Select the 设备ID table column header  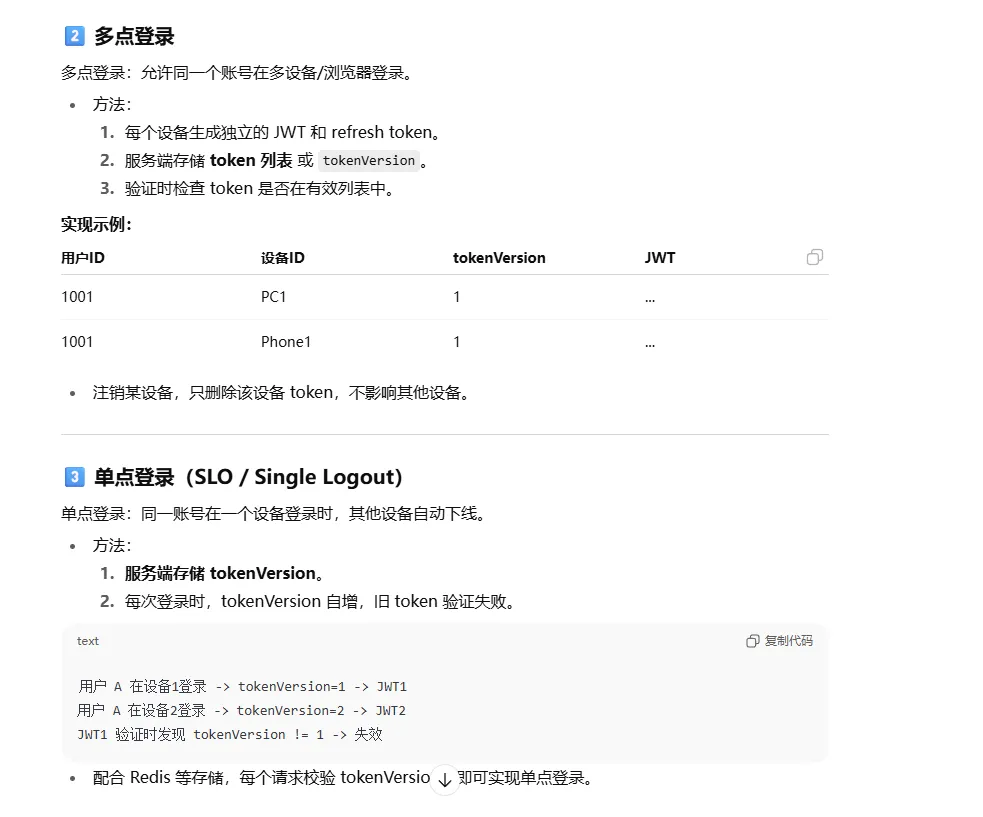tap(283, 258)
